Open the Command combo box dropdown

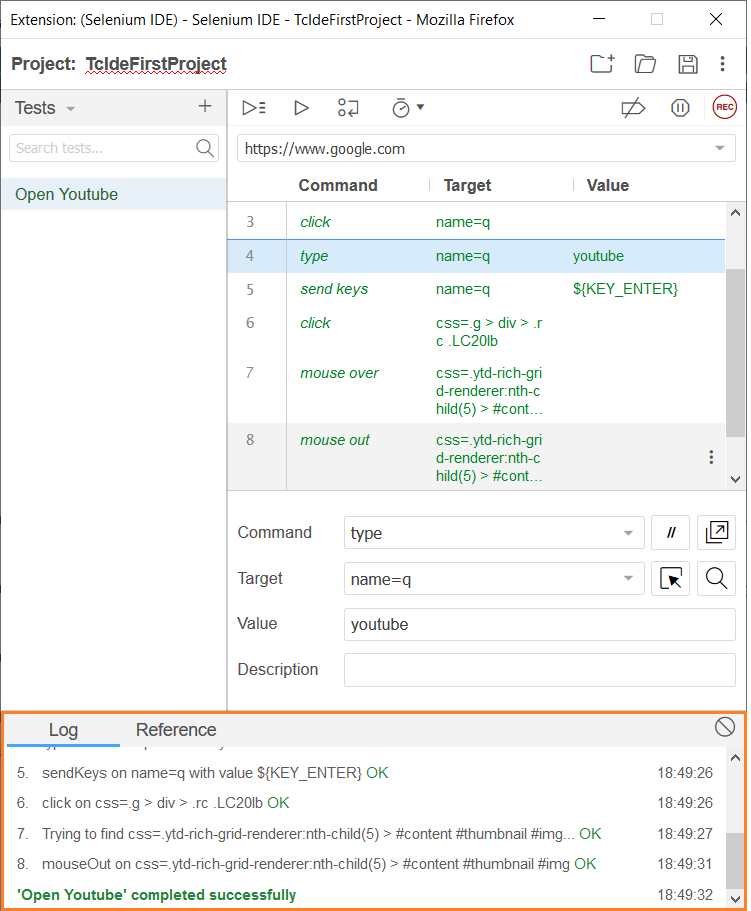click(628, 533)
